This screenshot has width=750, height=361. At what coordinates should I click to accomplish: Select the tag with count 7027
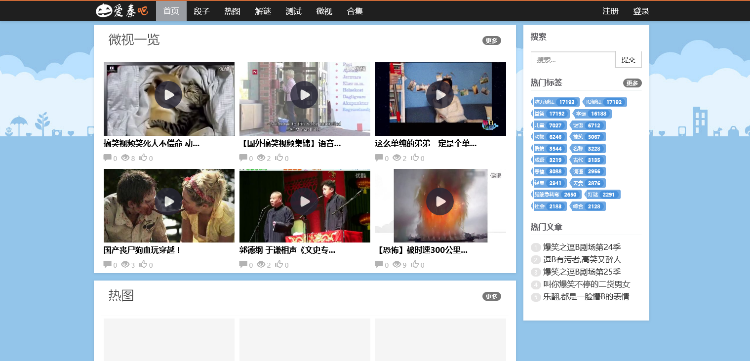click(x=549, y=125)
